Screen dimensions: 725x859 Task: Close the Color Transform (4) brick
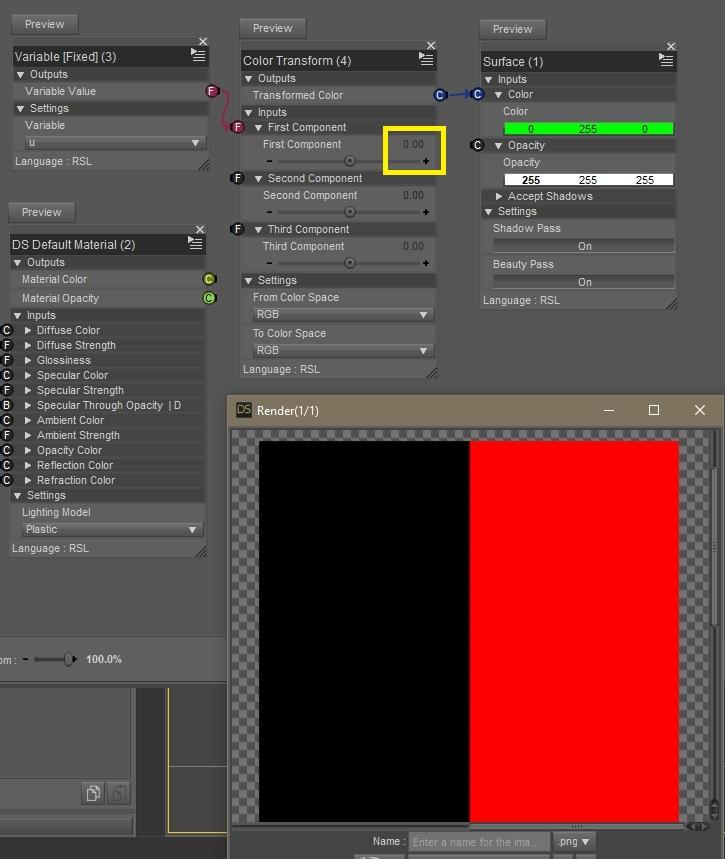click(431, 45)
